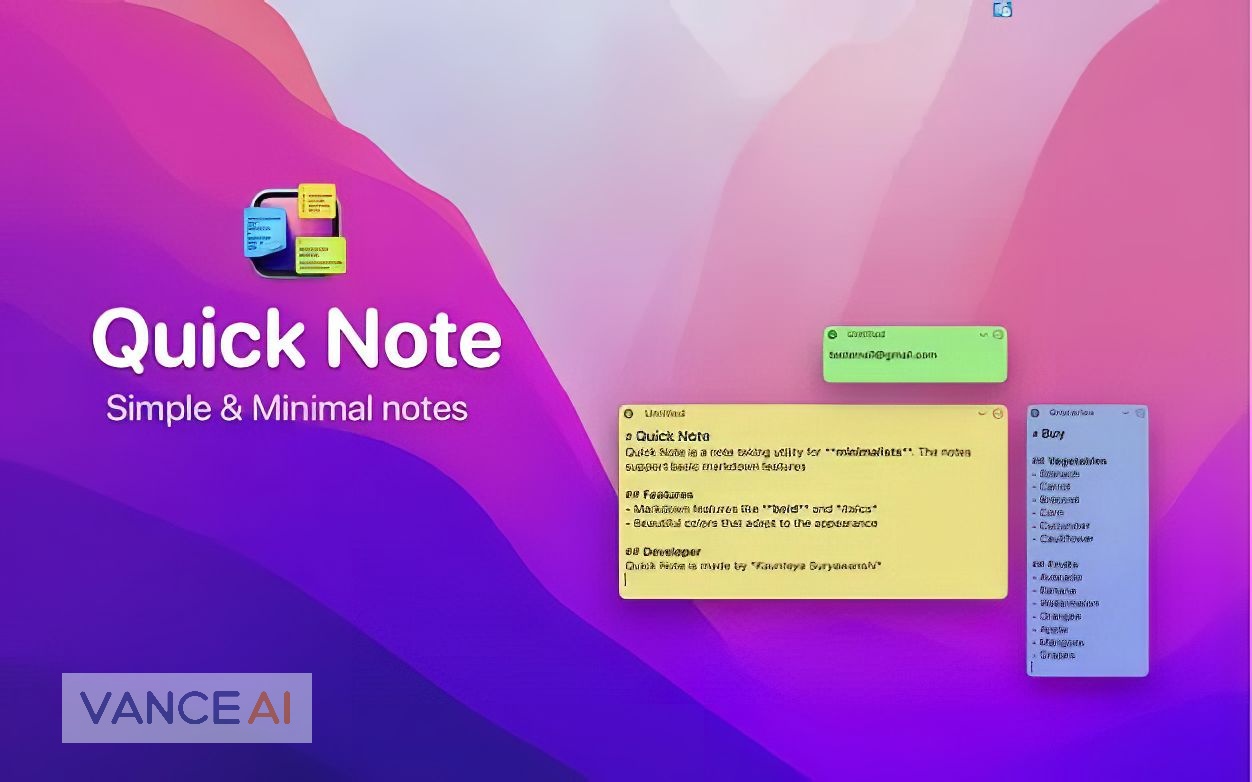Click the "Mangoes" line in the blue note
Viewport: 1252px width, 782px height.
point(1058,642)
